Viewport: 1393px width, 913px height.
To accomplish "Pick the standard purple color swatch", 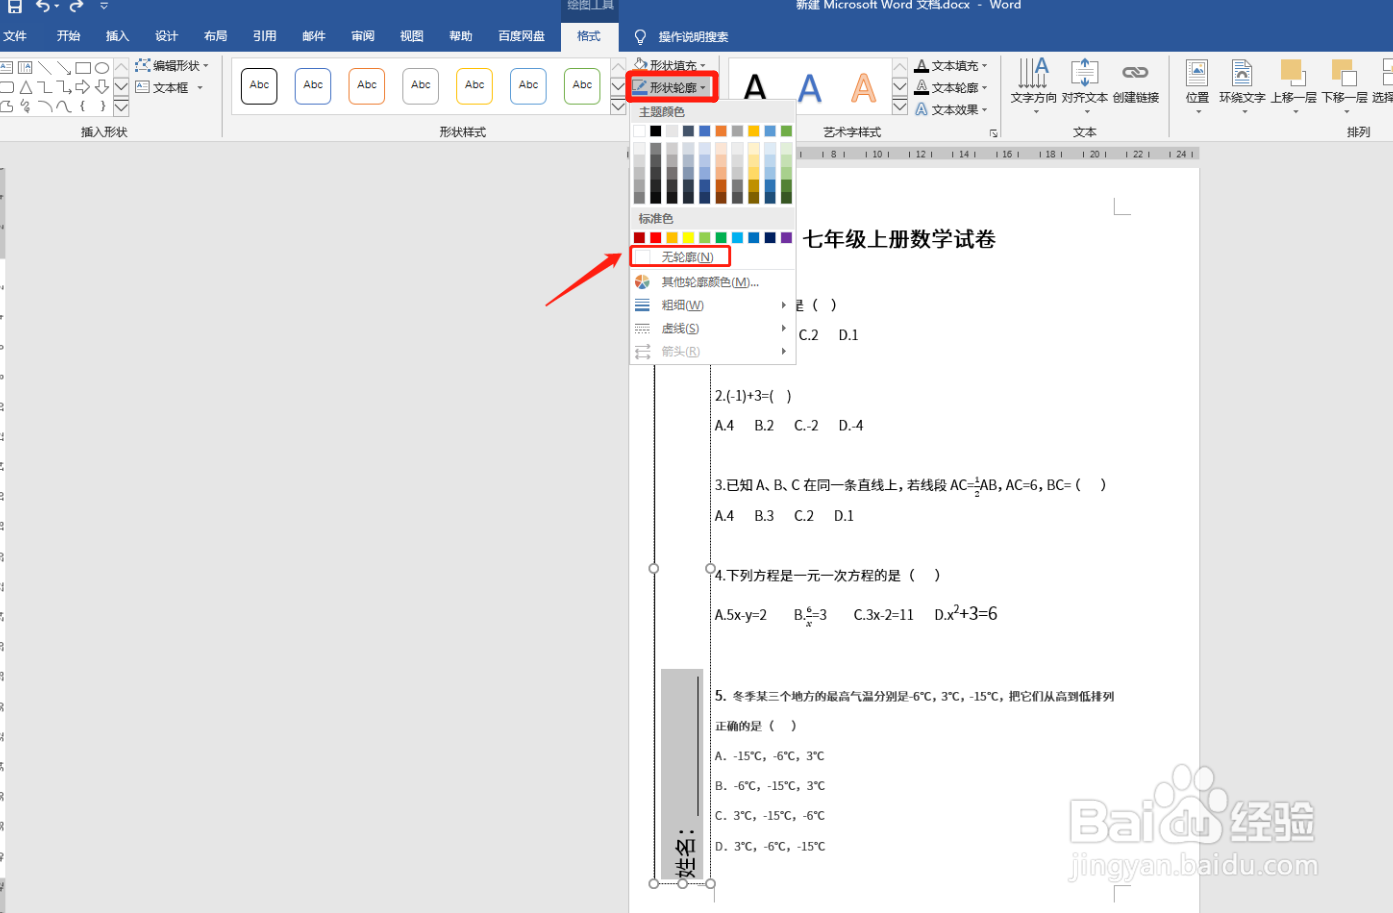I will 786,238.
